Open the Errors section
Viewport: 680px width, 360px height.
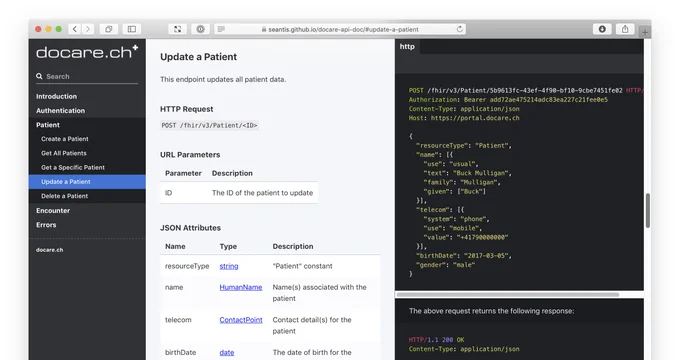point(46,225)
